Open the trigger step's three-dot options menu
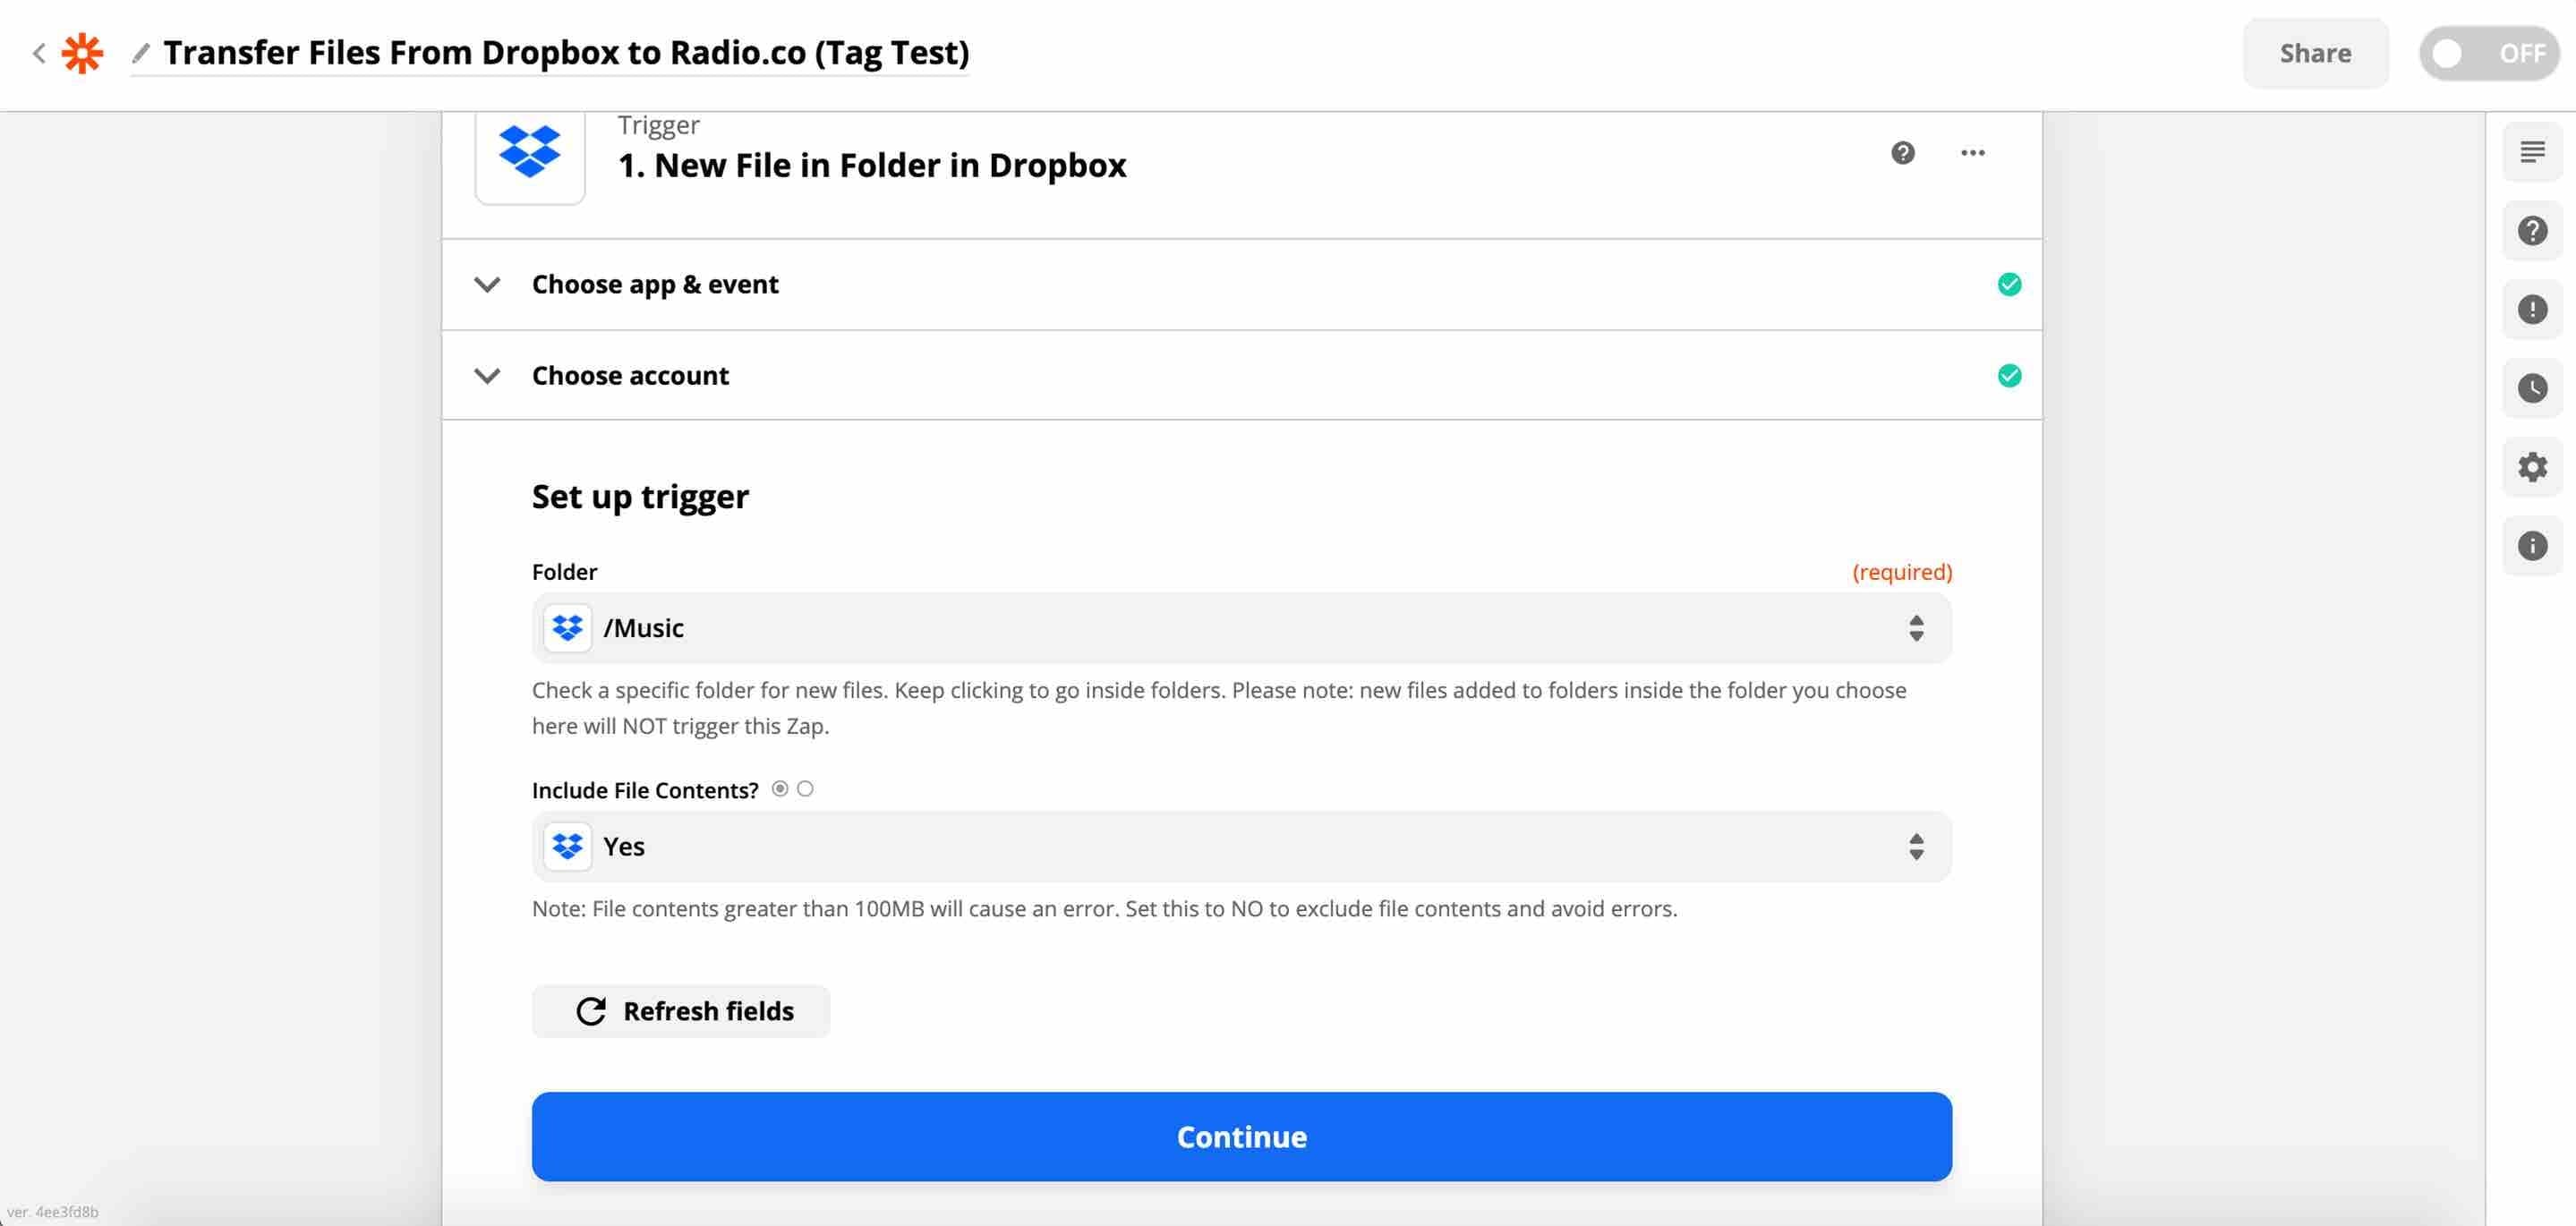 click(x=1972, y=152)
